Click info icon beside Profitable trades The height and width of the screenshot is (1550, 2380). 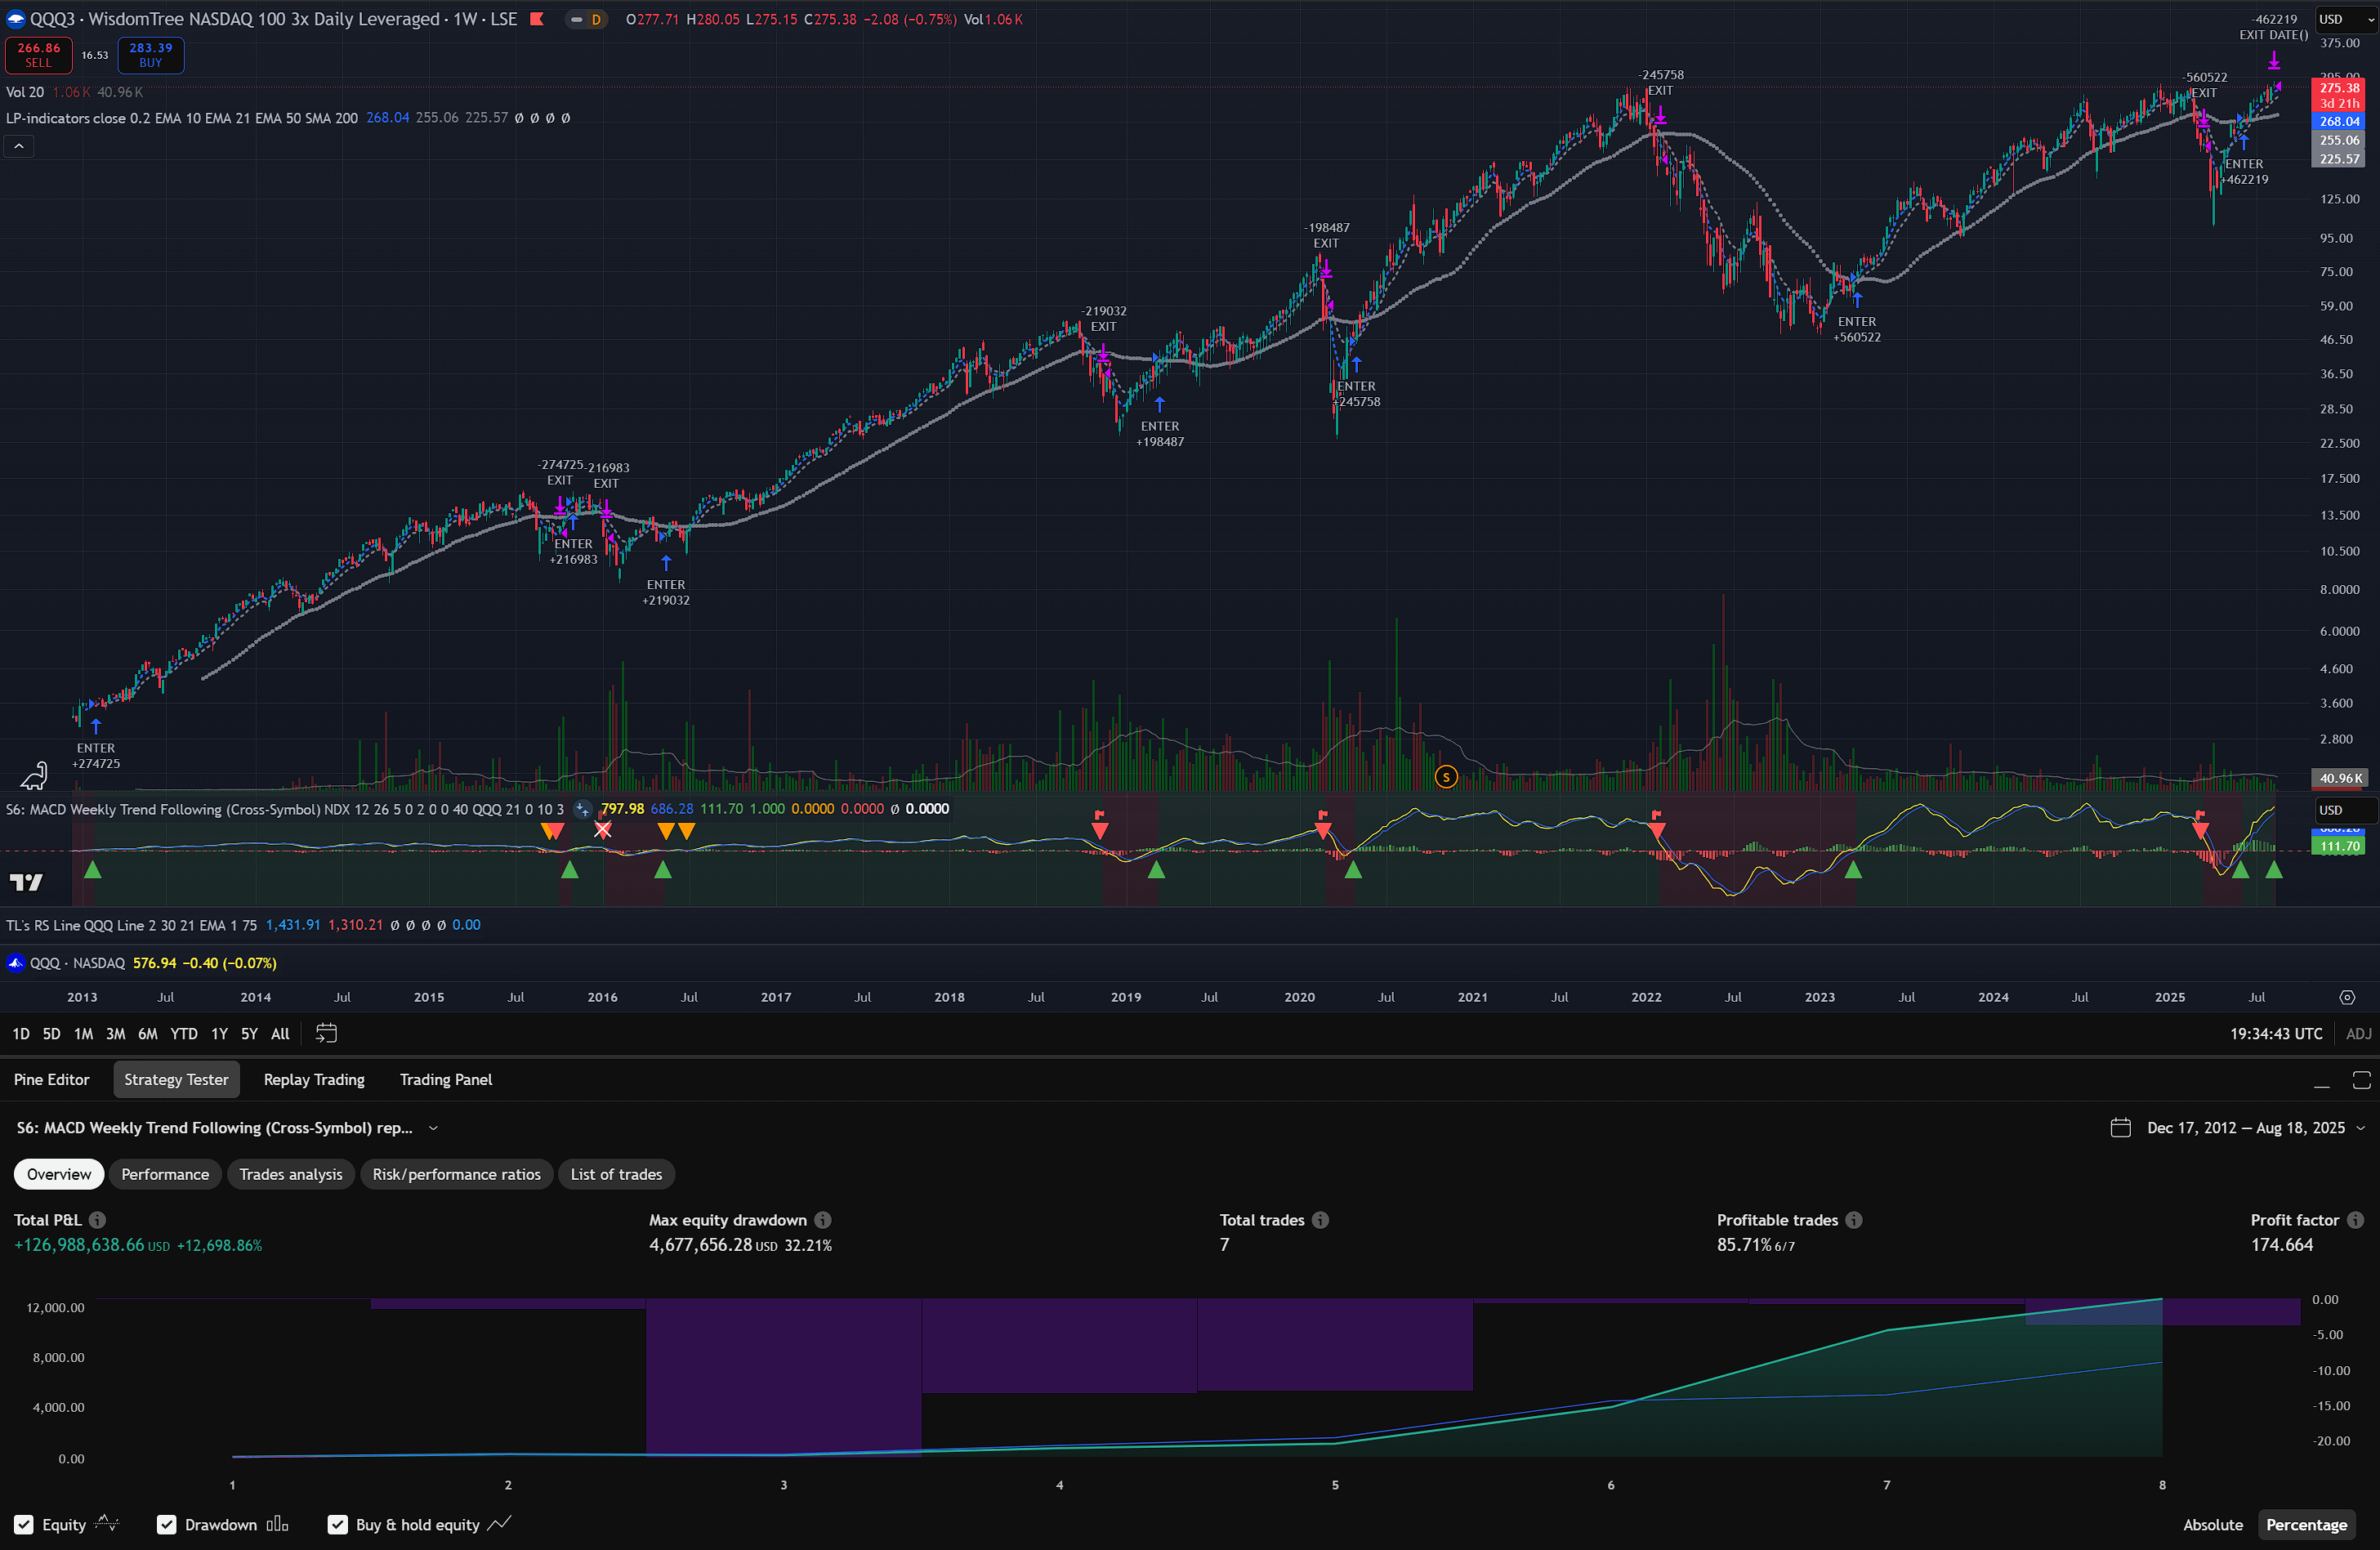1853,1219
